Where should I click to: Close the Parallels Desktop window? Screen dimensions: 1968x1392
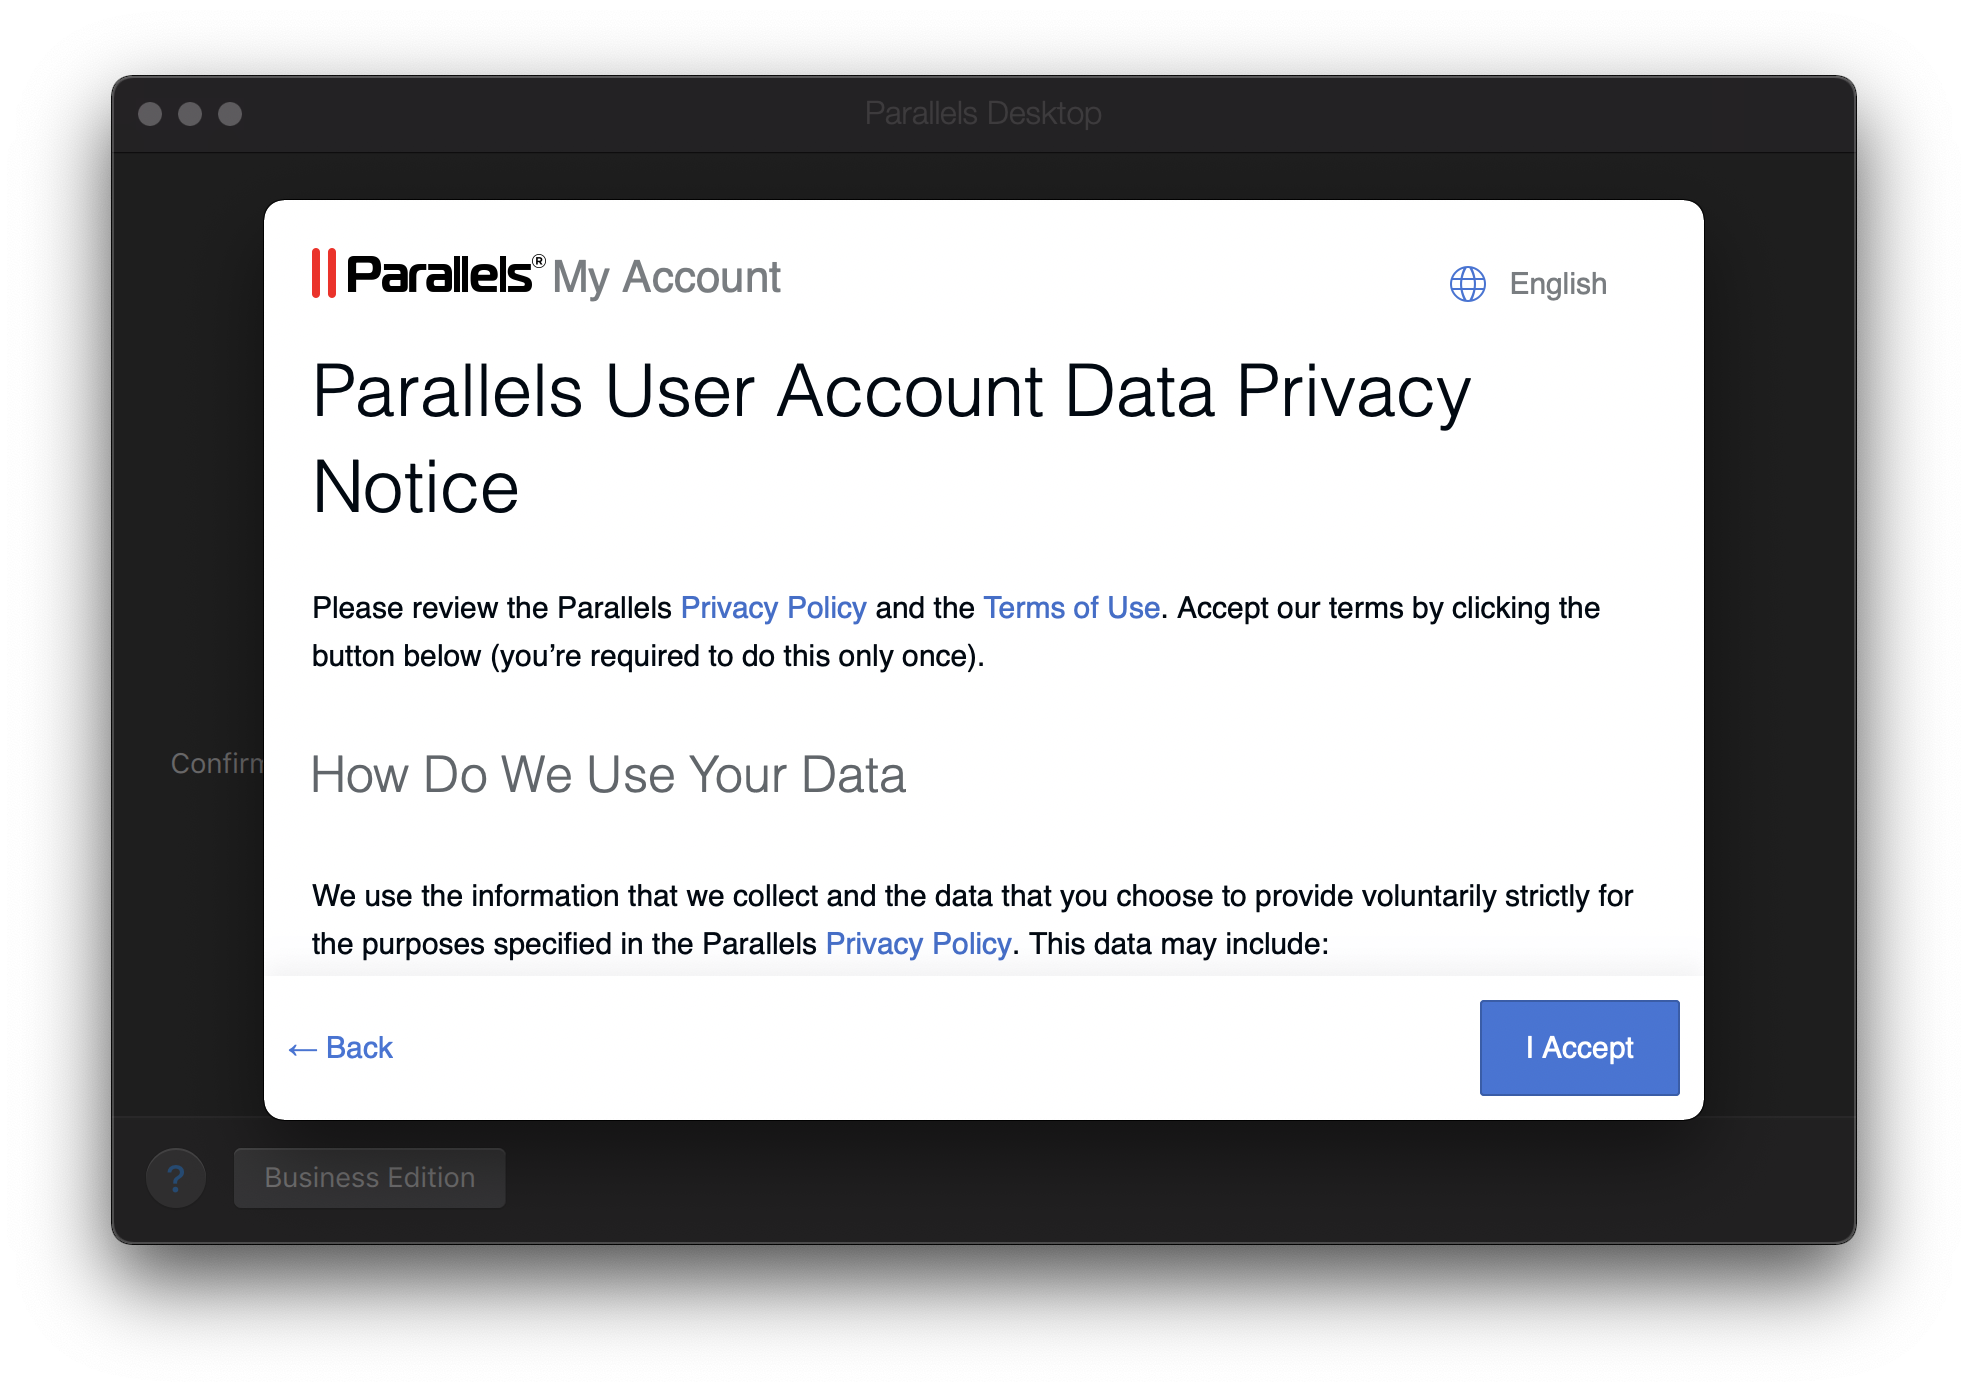click(x=150, y=114)
